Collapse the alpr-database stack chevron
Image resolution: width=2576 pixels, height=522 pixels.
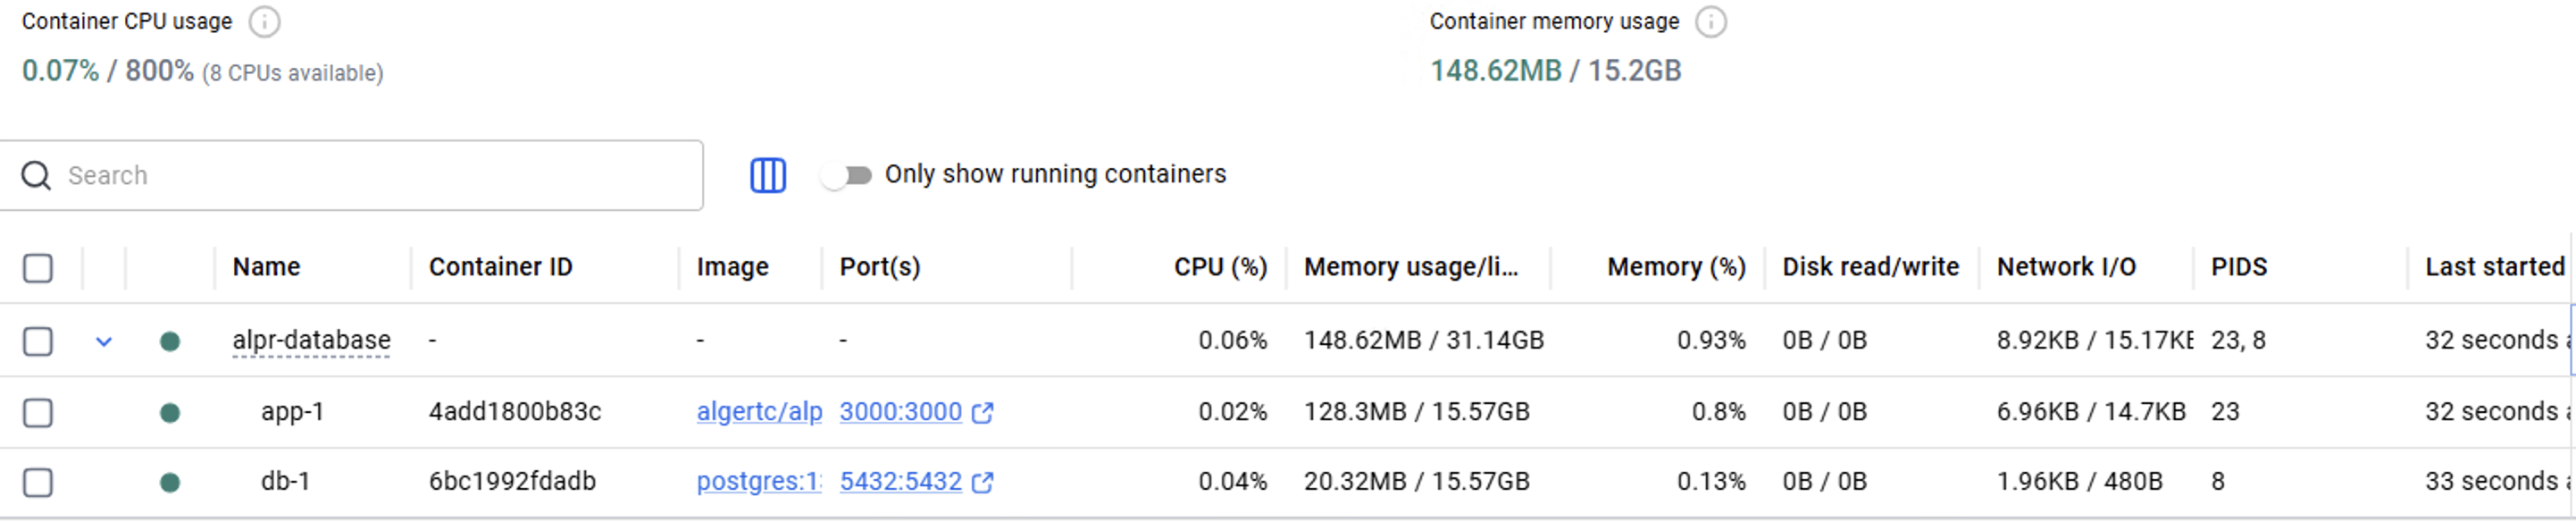(x=104, y=342)
